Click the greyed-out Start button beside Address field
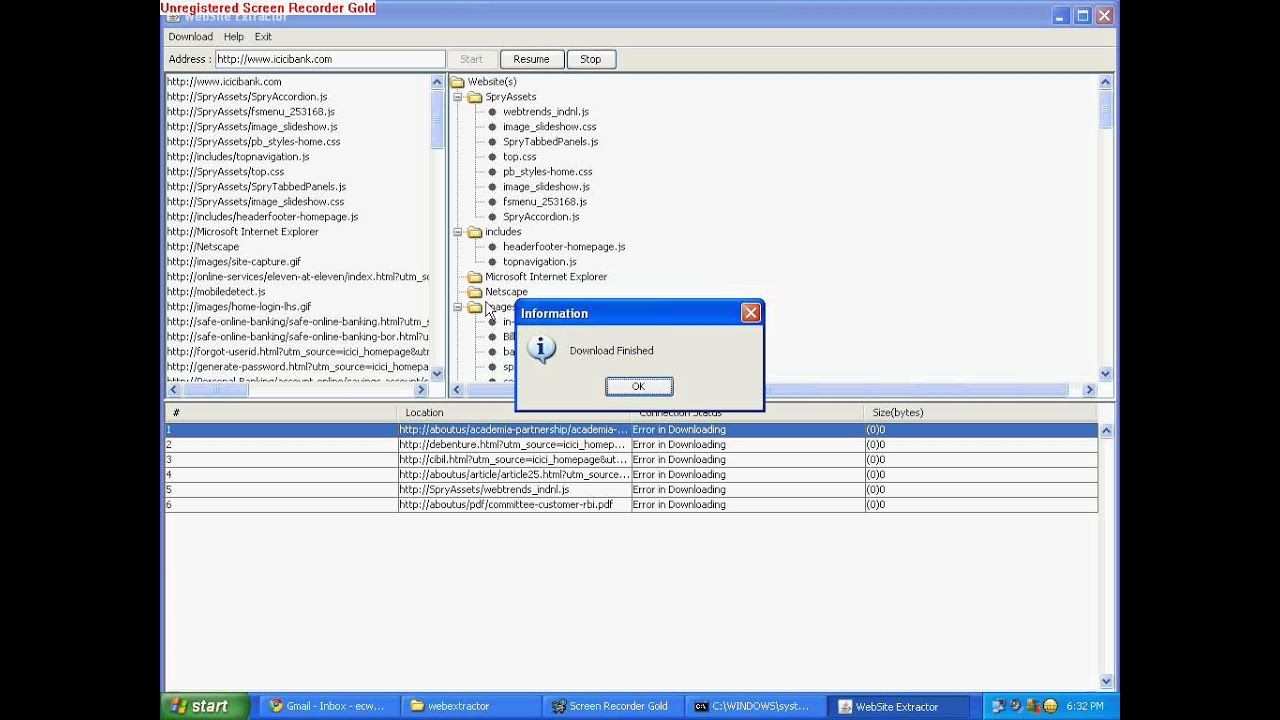This screenshot has height=720, width=1280. coord(471,59)
